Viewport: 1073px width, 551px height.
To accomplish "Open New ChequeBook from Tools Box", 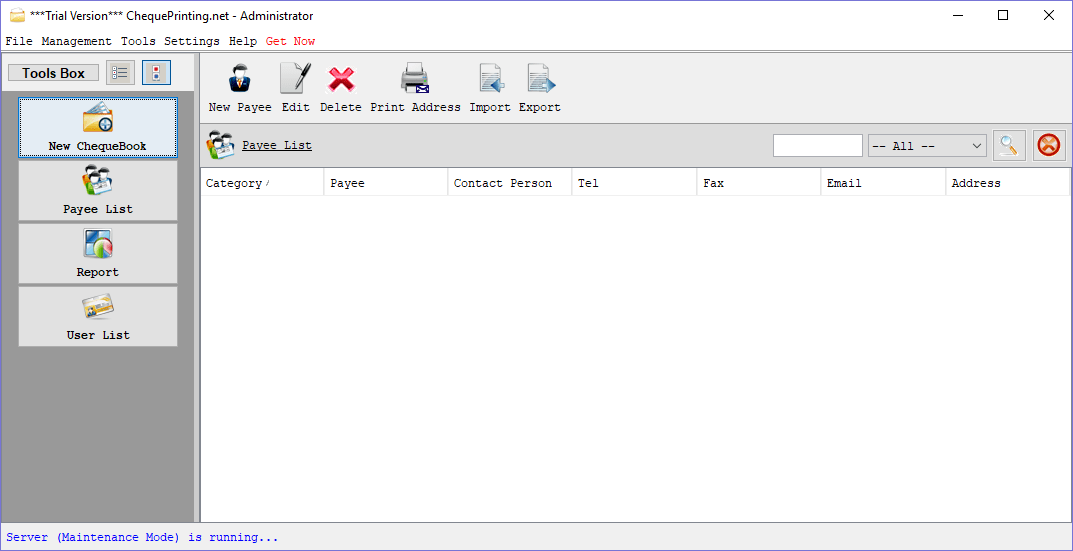I will point(98,127).
